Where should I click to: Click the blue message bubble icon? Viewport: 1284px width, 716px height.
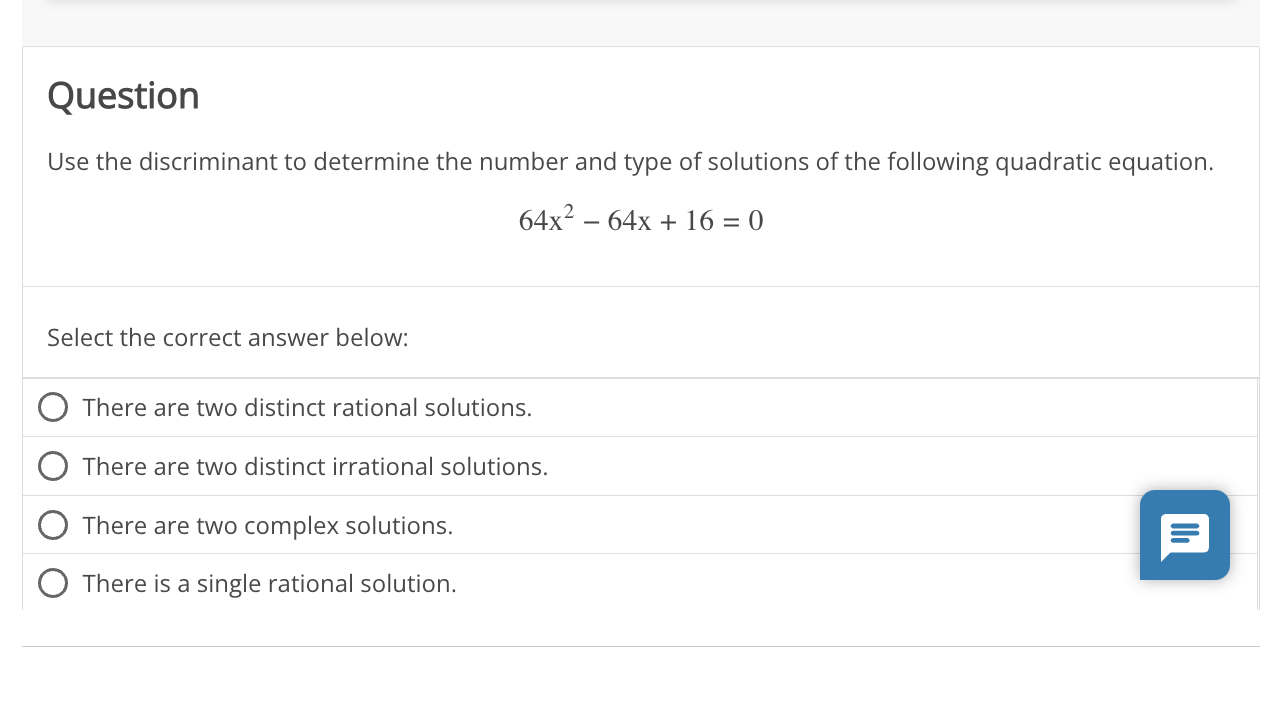tap(1184, 535)
